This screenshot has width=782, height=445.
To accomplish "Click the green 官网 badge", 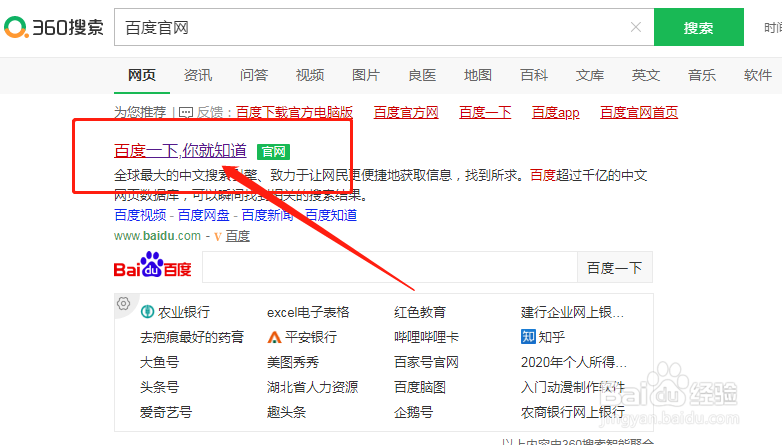I will [x=273, y=151].
